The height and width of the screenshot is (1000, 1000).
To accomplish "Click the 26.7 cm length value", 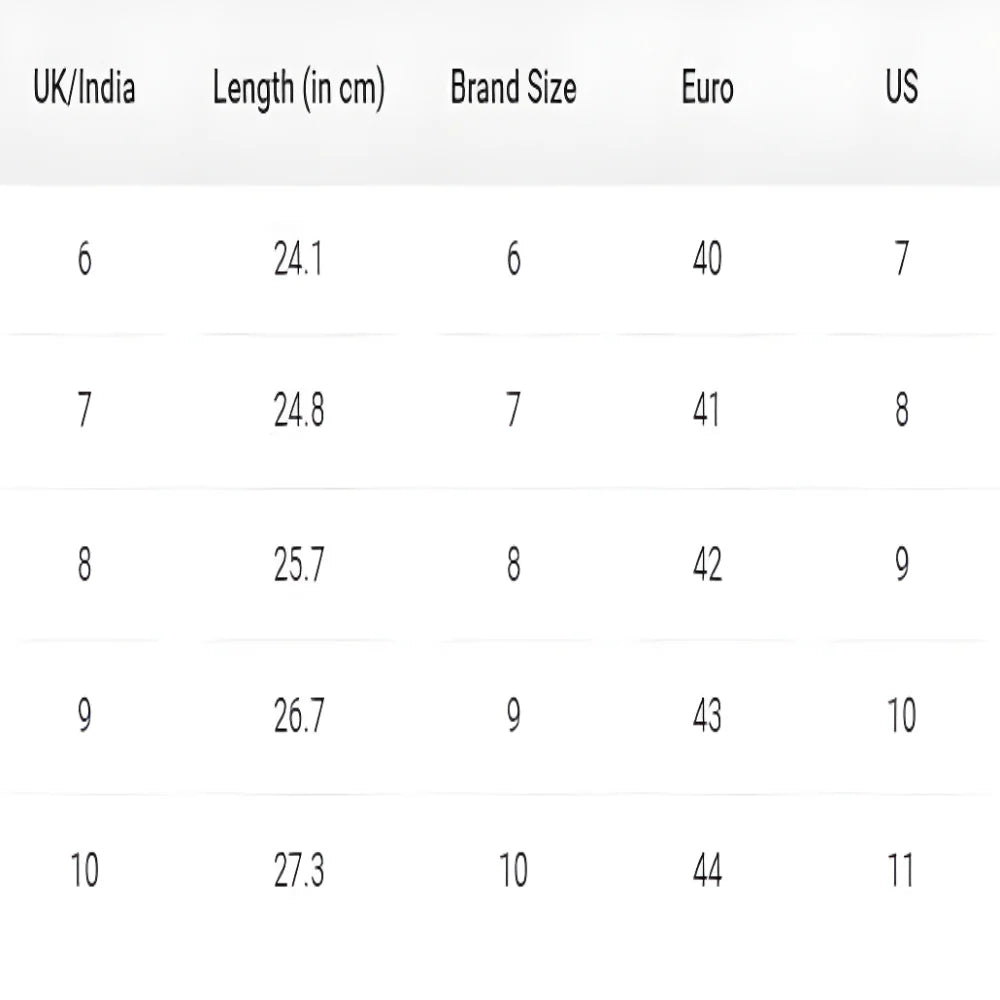I will click(x=298, y=716).
